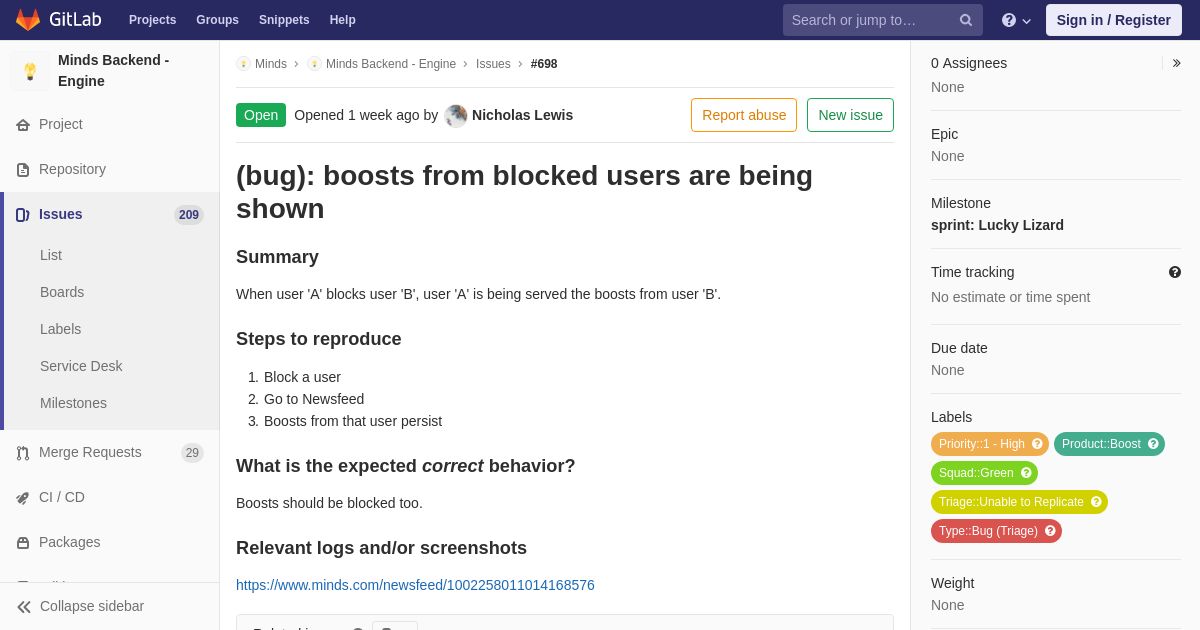Open the sprint: Lucky Lizard milestone
Image resolution: width=1200 pixels, height=630 pixels.
click(997, 225)
